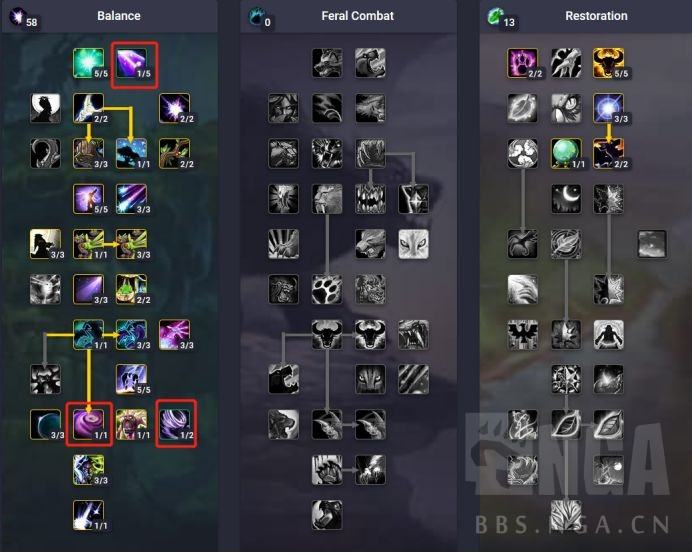The height and width of the screenshot is (553, 692).
Task: Click the white cat-face Nurturing Instinct talent
Action: (413, 244)
